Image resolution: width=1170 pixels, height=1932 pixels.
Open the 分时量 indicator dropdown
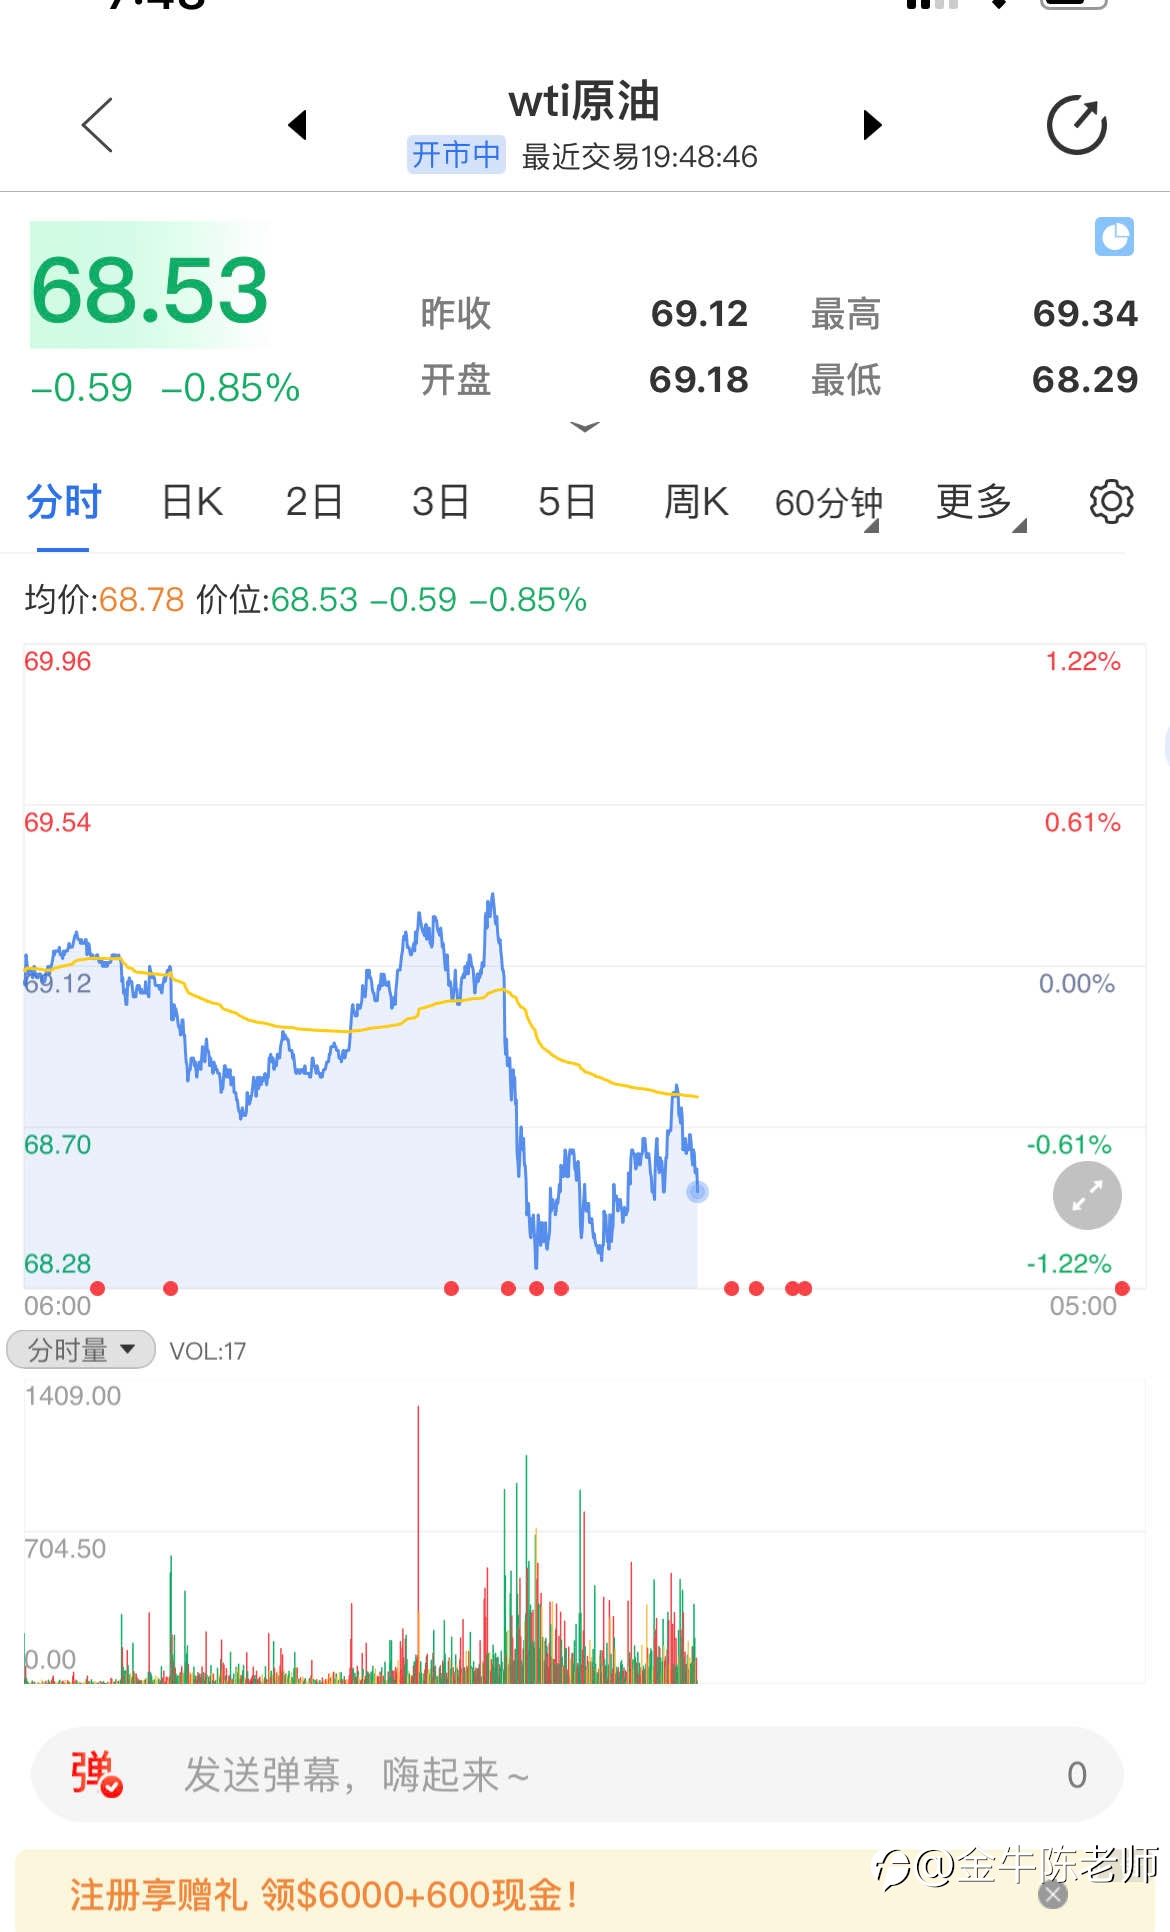[81, 1350]
